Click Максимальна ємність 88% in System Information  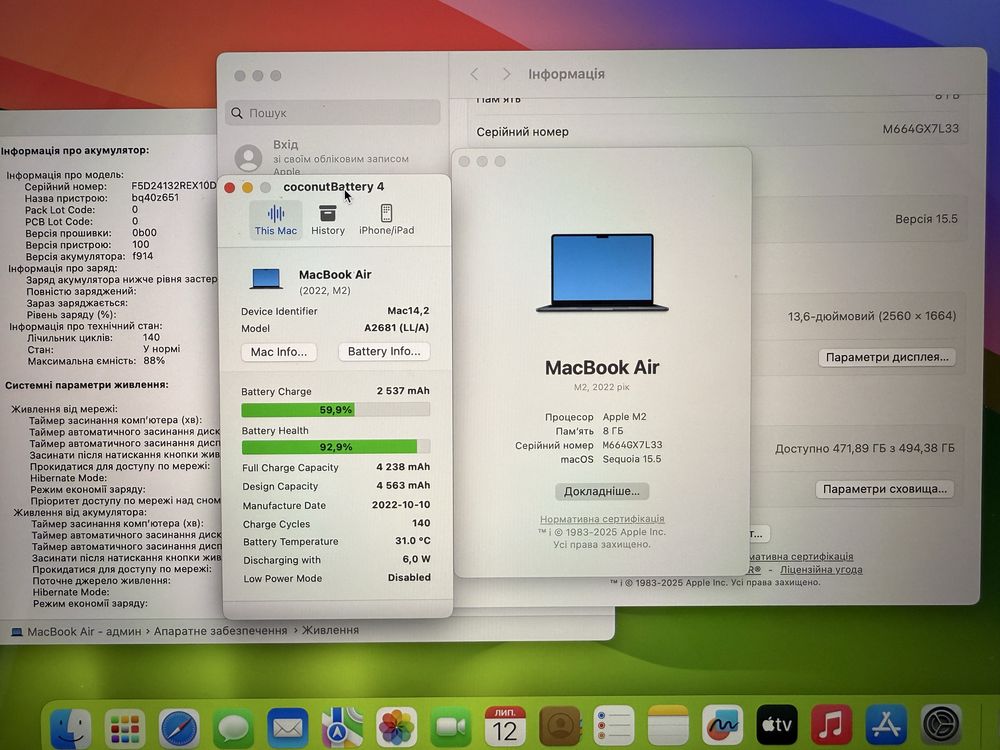click(x=96, y=361)
